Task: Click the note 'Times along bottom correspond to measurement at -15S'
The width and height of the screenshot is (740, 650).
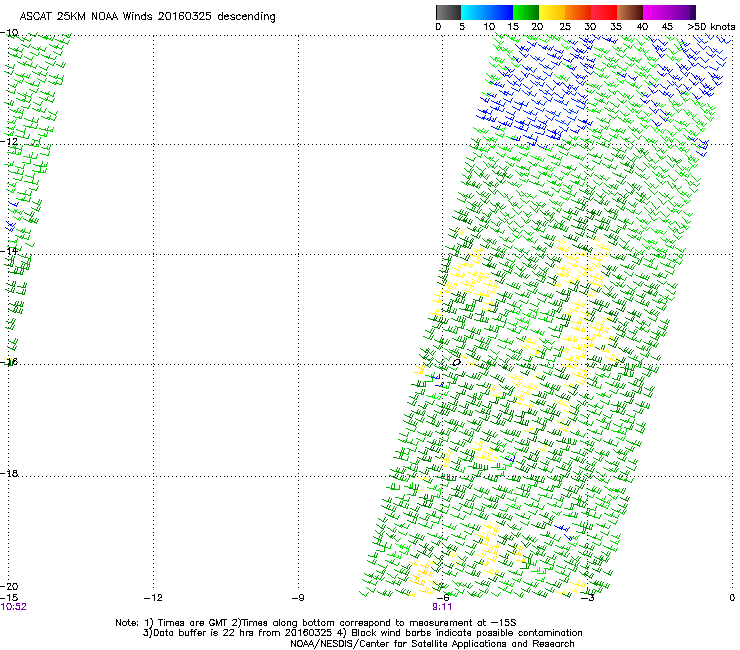Action: click(378, 623)
